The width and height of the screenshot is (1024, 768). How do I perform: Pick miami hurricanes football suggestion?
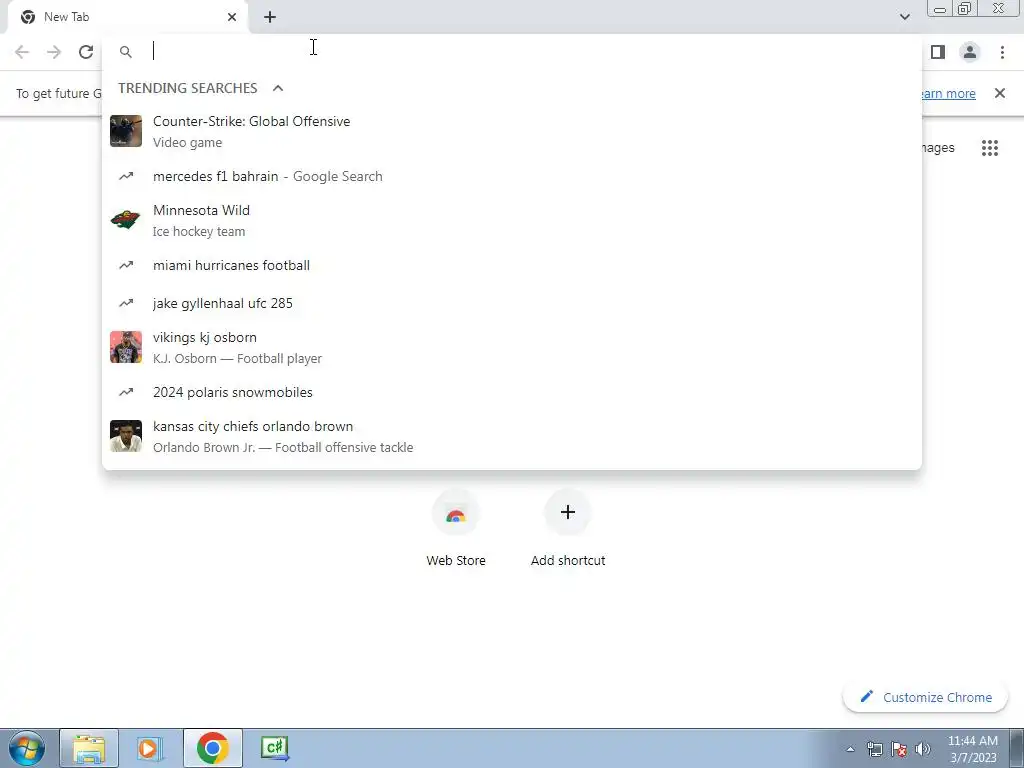[x=512, y=265]
